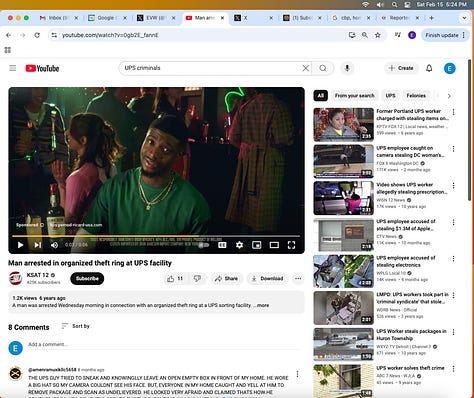Click Finish update button in Chrome
Screen dimensions: 474x398
click(445, 35)
